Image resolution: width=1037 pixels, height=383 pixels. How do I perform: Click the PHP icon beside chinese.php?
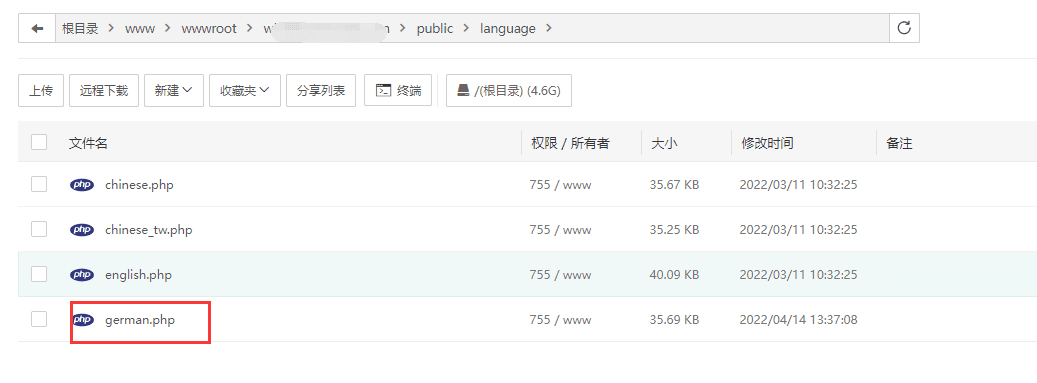point(82,185)
